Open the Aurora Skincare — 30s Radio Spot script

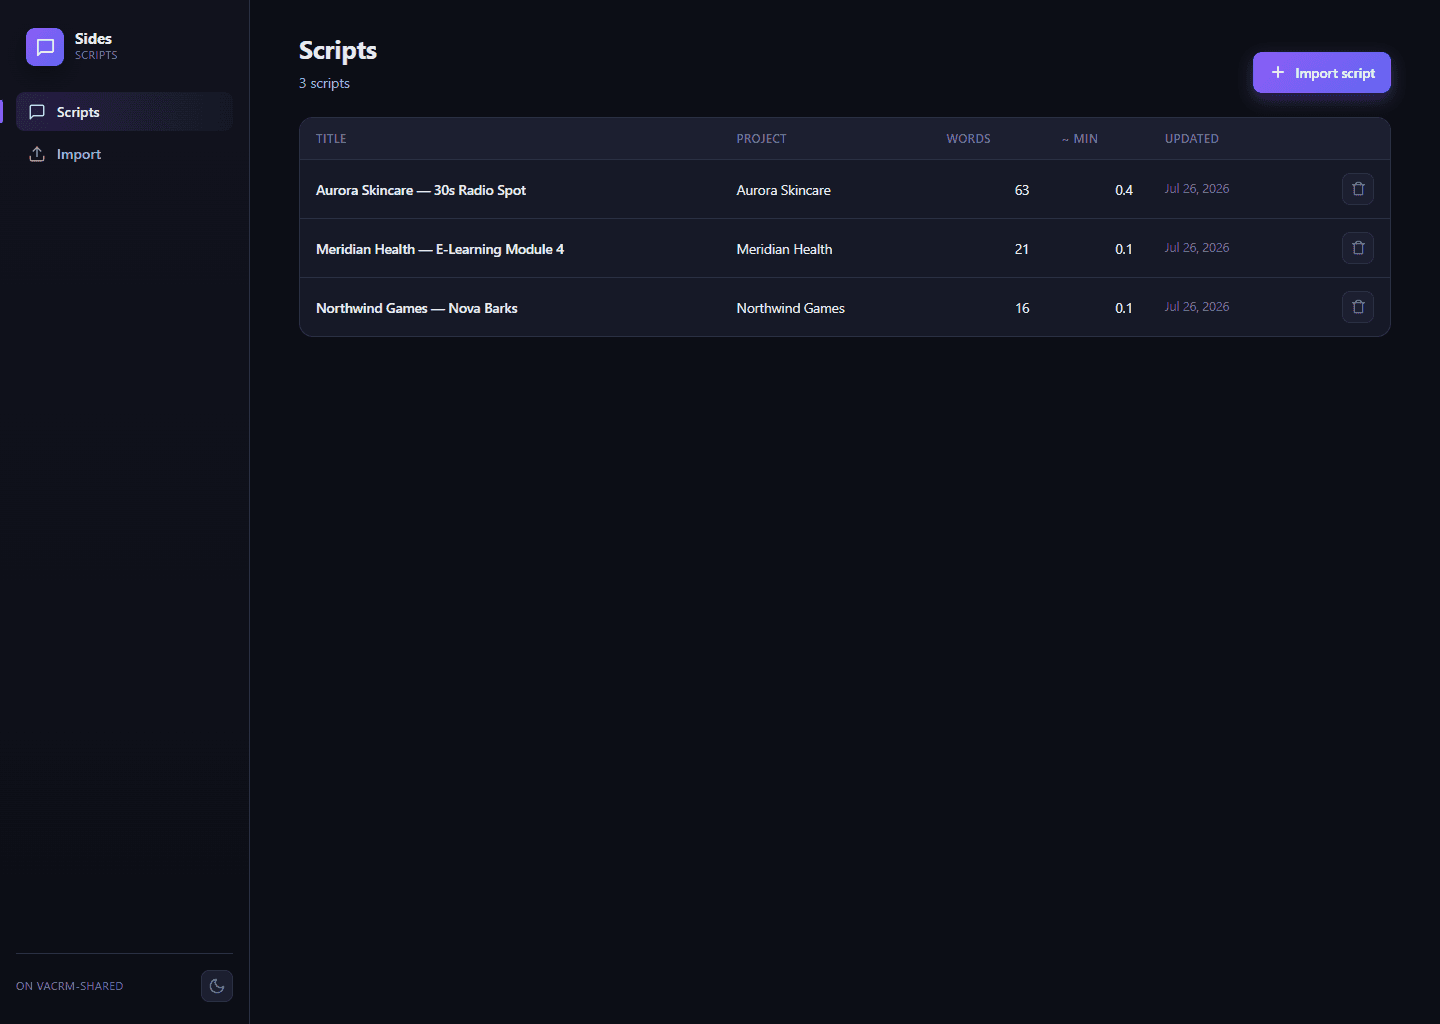coord(421,190)
